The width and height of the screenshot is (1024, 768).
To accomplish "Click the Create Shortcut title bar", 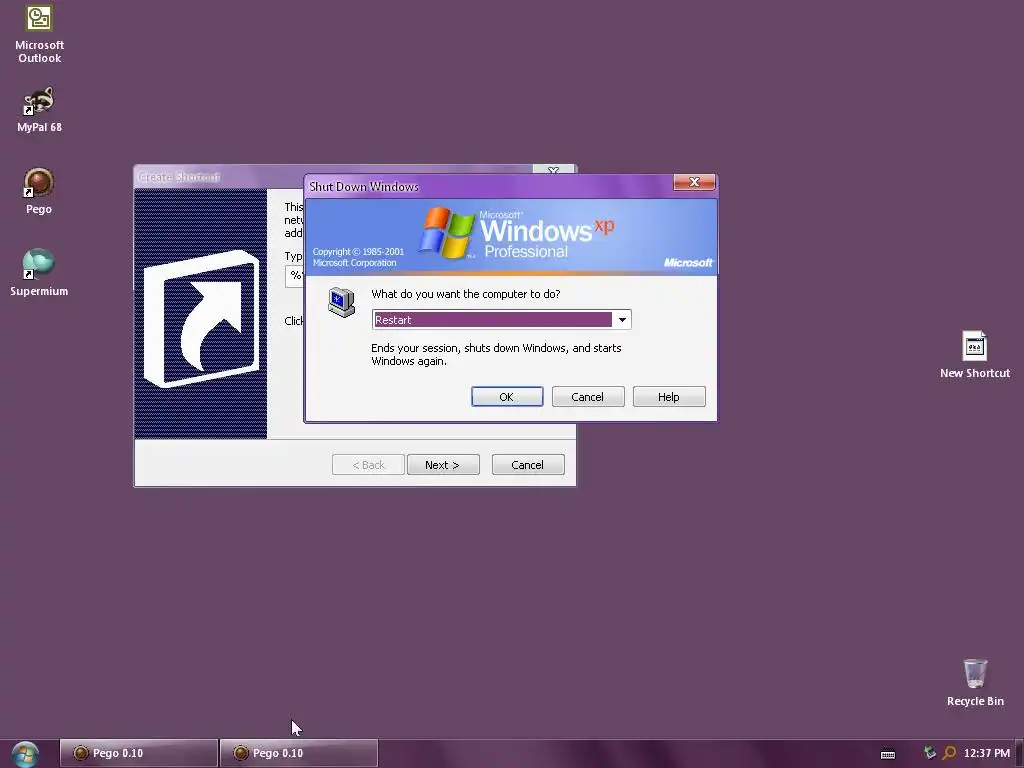I will (219, 176).
